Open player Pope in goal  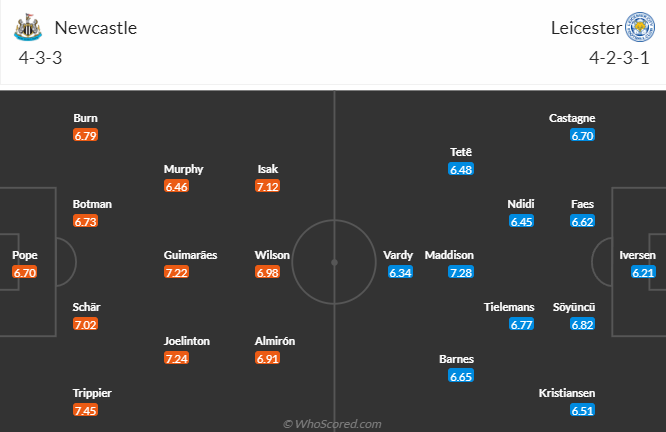(25, 255)
